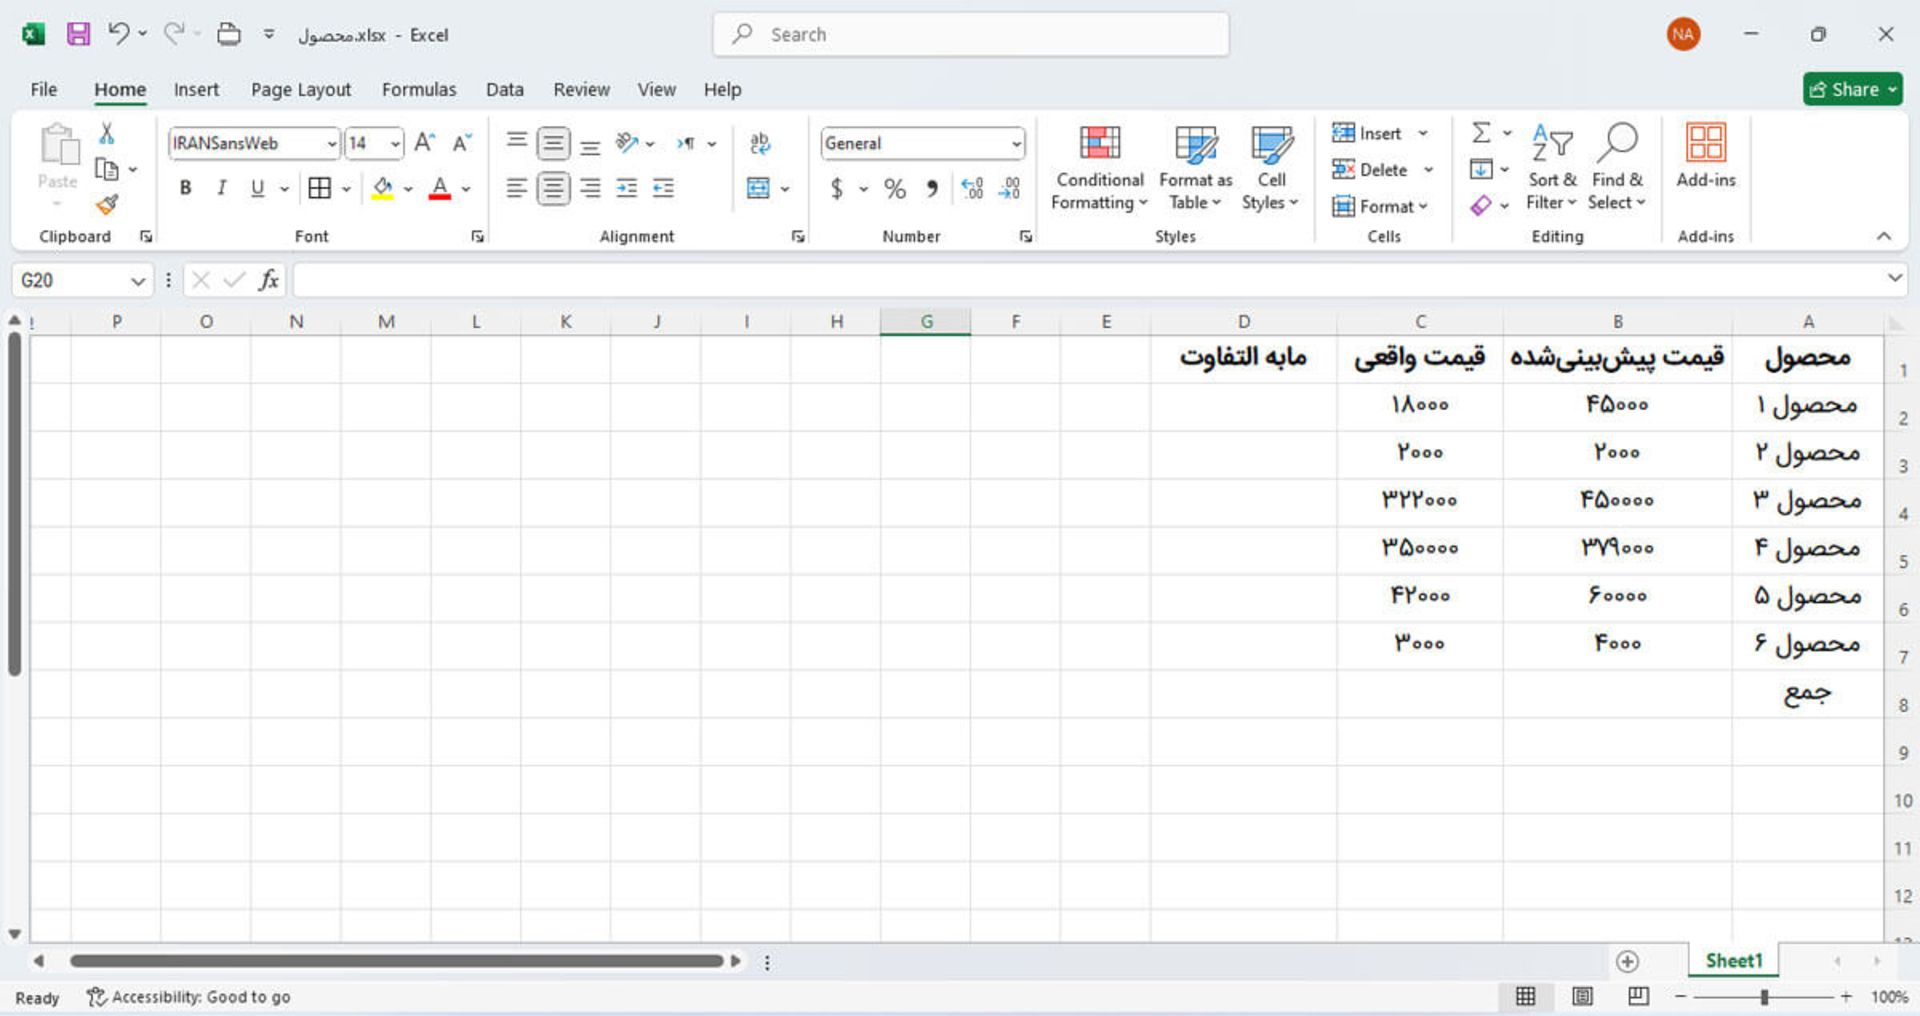This screenshot has width=1920, height=1016.
Task: Open the Font Size dropdown
Action: [394, 143]
